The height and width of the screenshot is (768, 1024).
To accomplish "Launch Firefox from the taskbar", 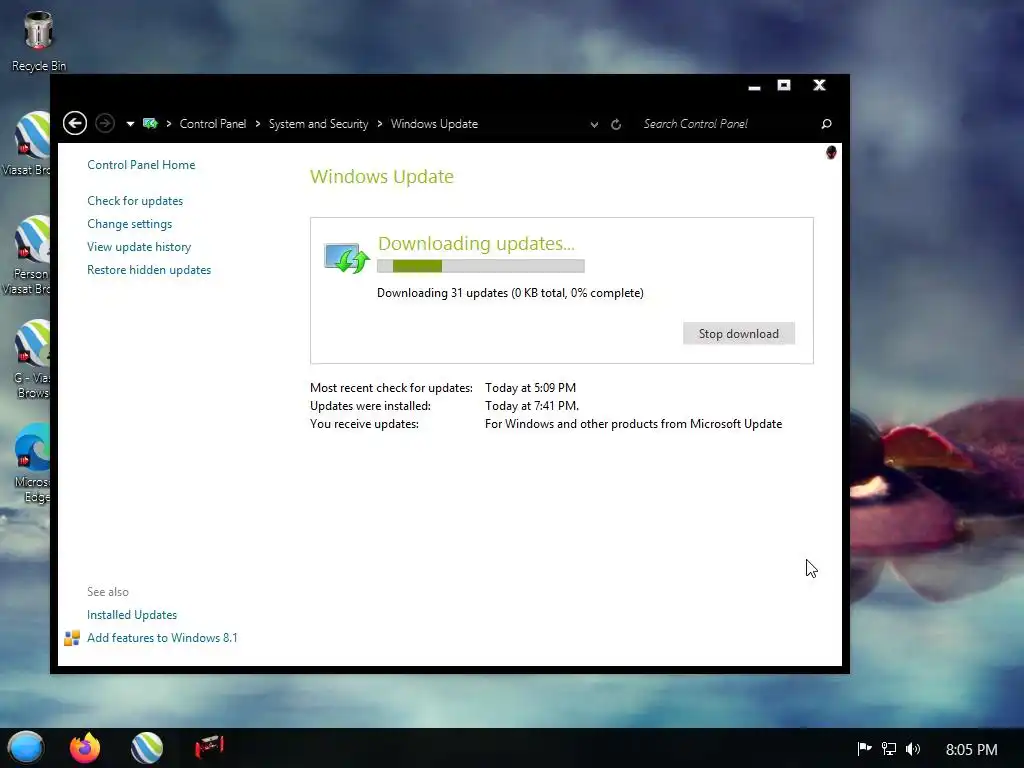I will click(x=85, y=748).
